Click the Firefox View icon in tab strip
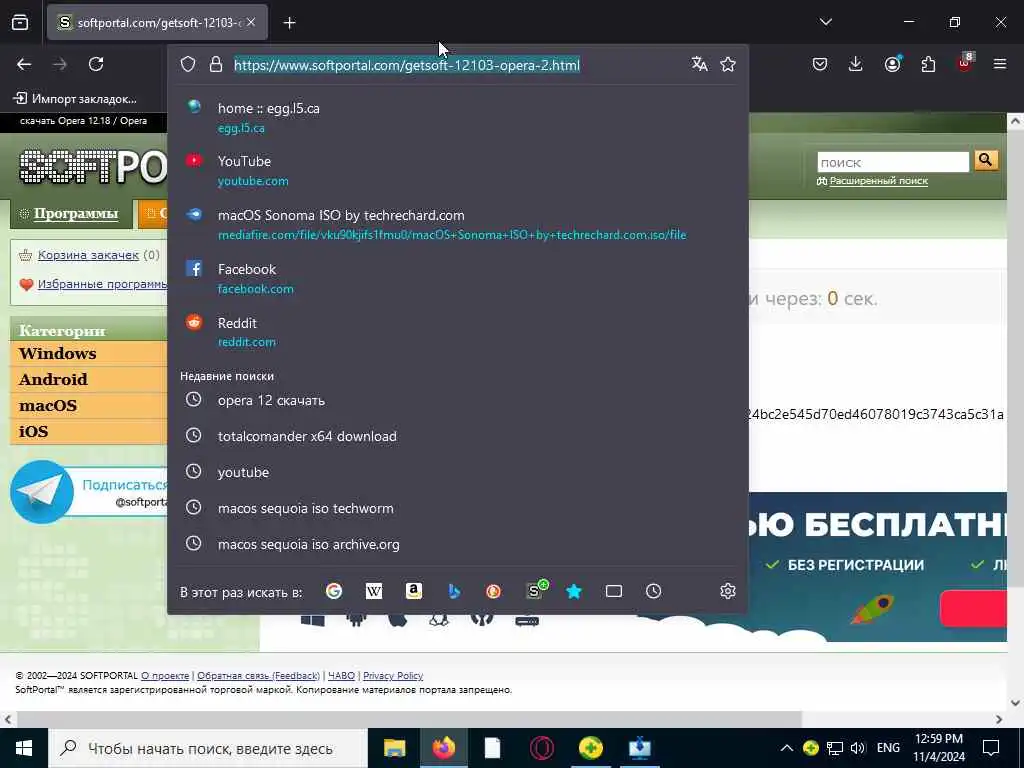 pyautogui.click(x=20, y=23)
